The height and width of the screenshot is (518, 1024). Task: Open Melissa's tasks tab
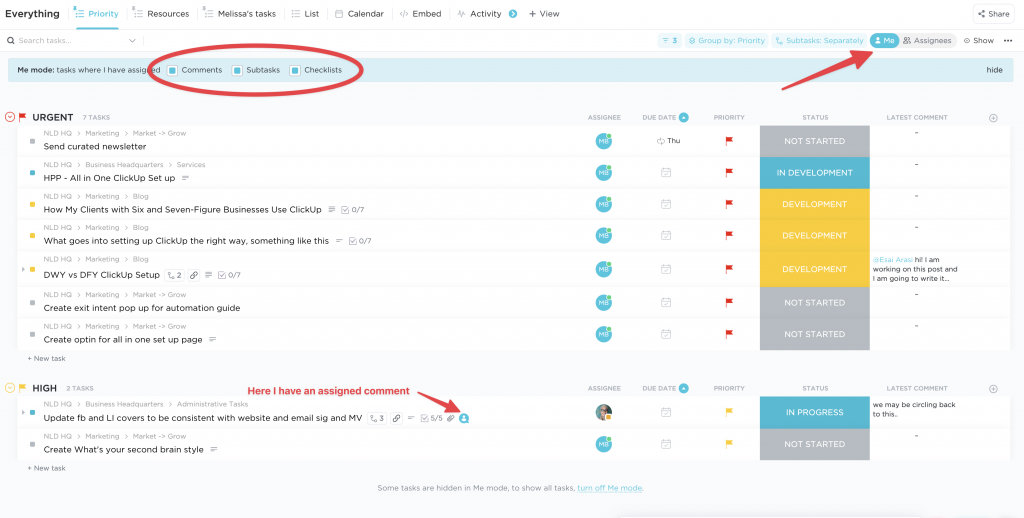(x=239, y=14)
